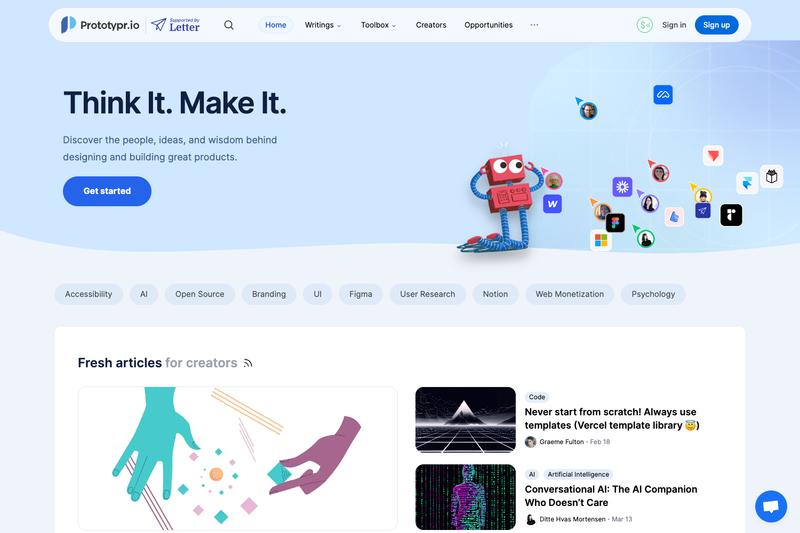This screenshot has width=800, height=533.
Task: Open 'Never start from scratch!' article title
Action: tap(612, 419)
